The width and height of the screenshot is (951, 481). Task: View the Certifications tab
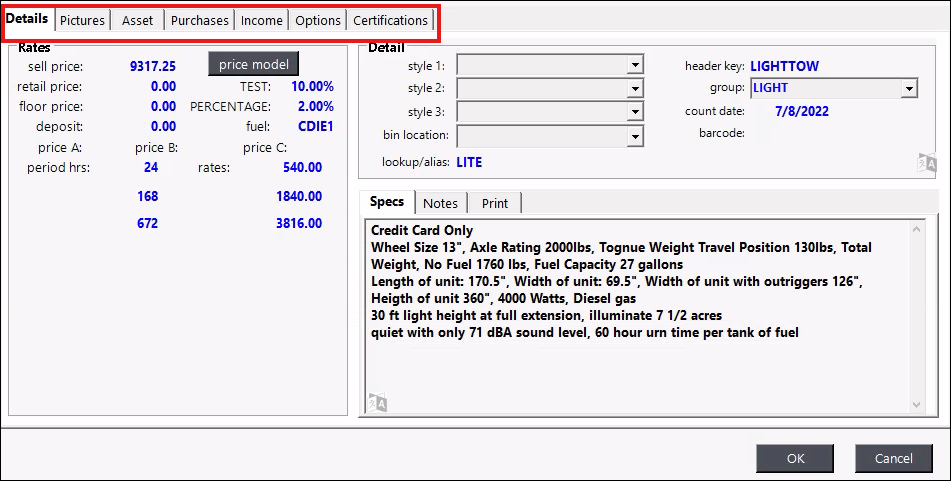click(x=390, y=20)
